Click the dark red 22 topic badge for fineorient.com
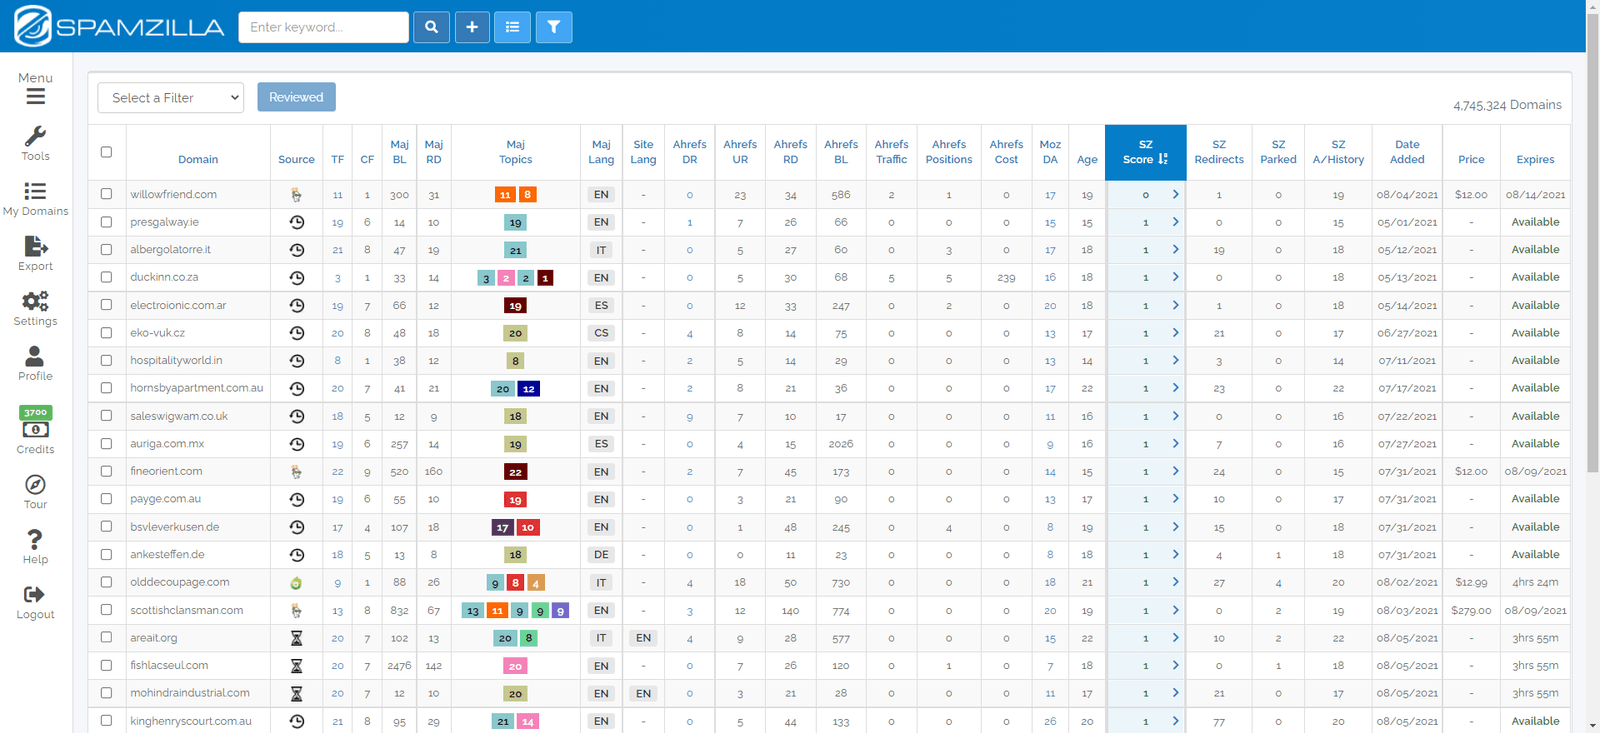This screenshot has height=733, width=1600. point(515,471)
